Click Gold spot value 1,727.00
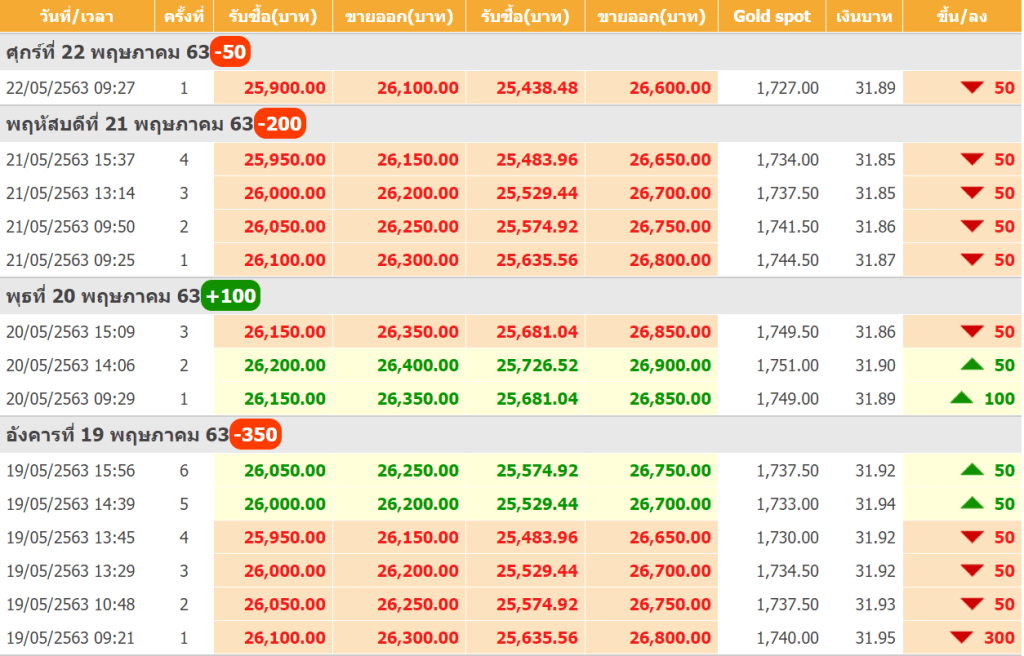This screenshot has height=656, width=1024. [x=787, y=88]
